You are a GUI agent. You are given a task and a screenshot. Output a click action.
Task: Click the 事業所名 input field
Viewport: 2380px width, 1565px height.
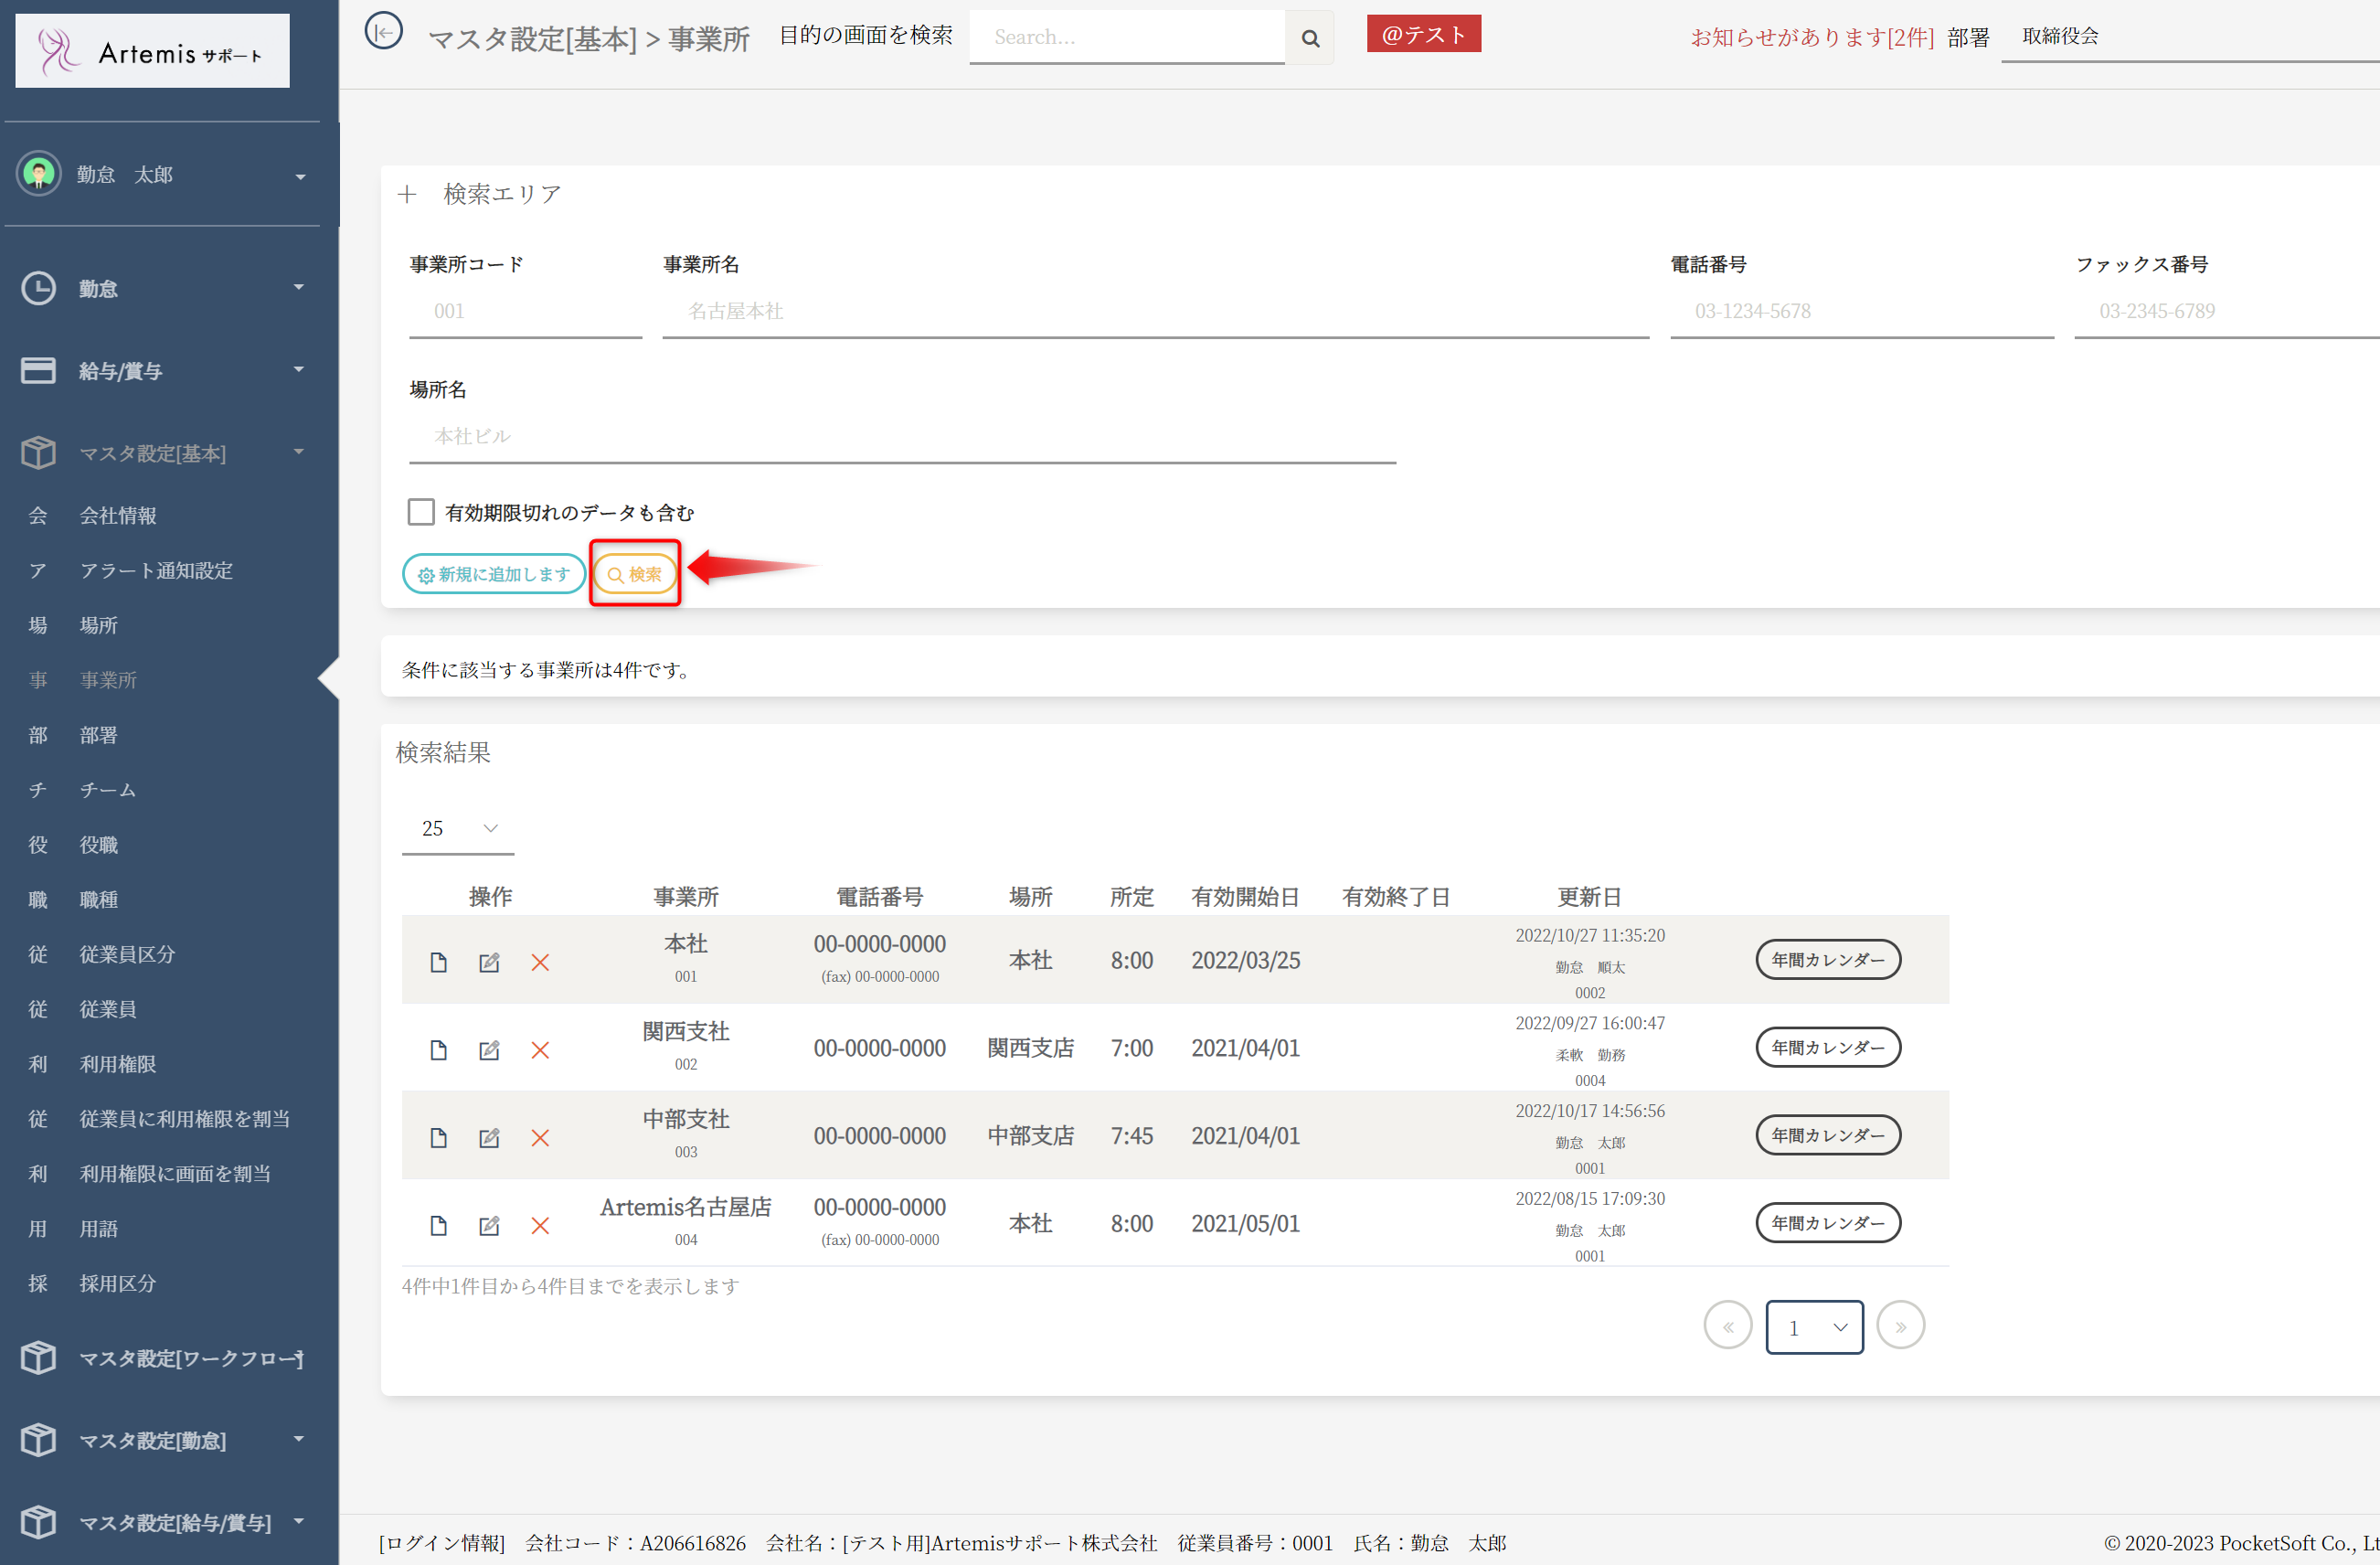[1155, 311]
